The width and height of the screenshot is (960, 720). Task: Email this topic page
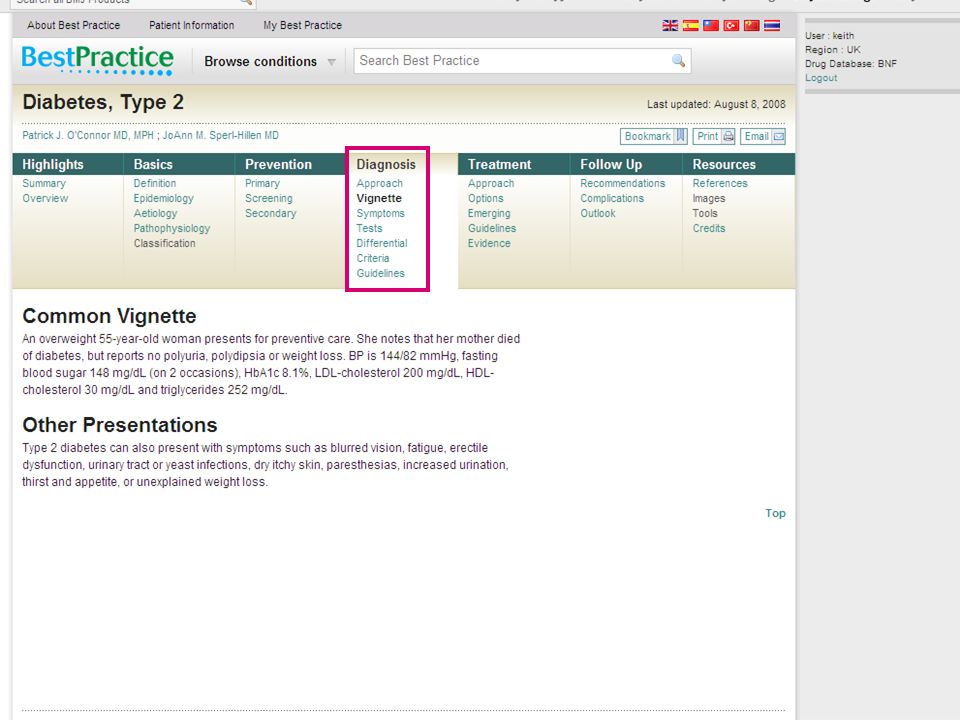pos(763,136)
